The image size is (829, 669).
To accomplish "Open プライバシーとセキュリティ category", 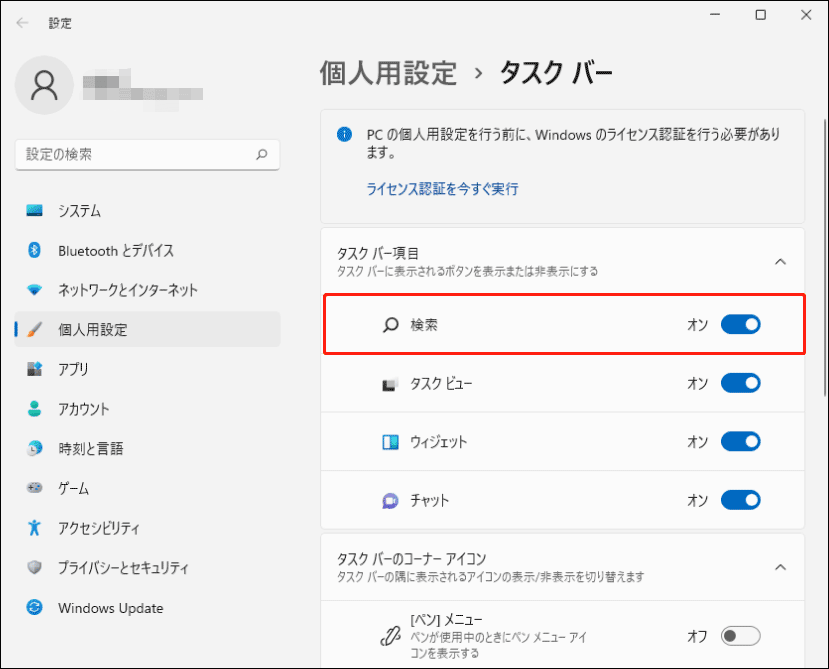I will click(148, 567).
